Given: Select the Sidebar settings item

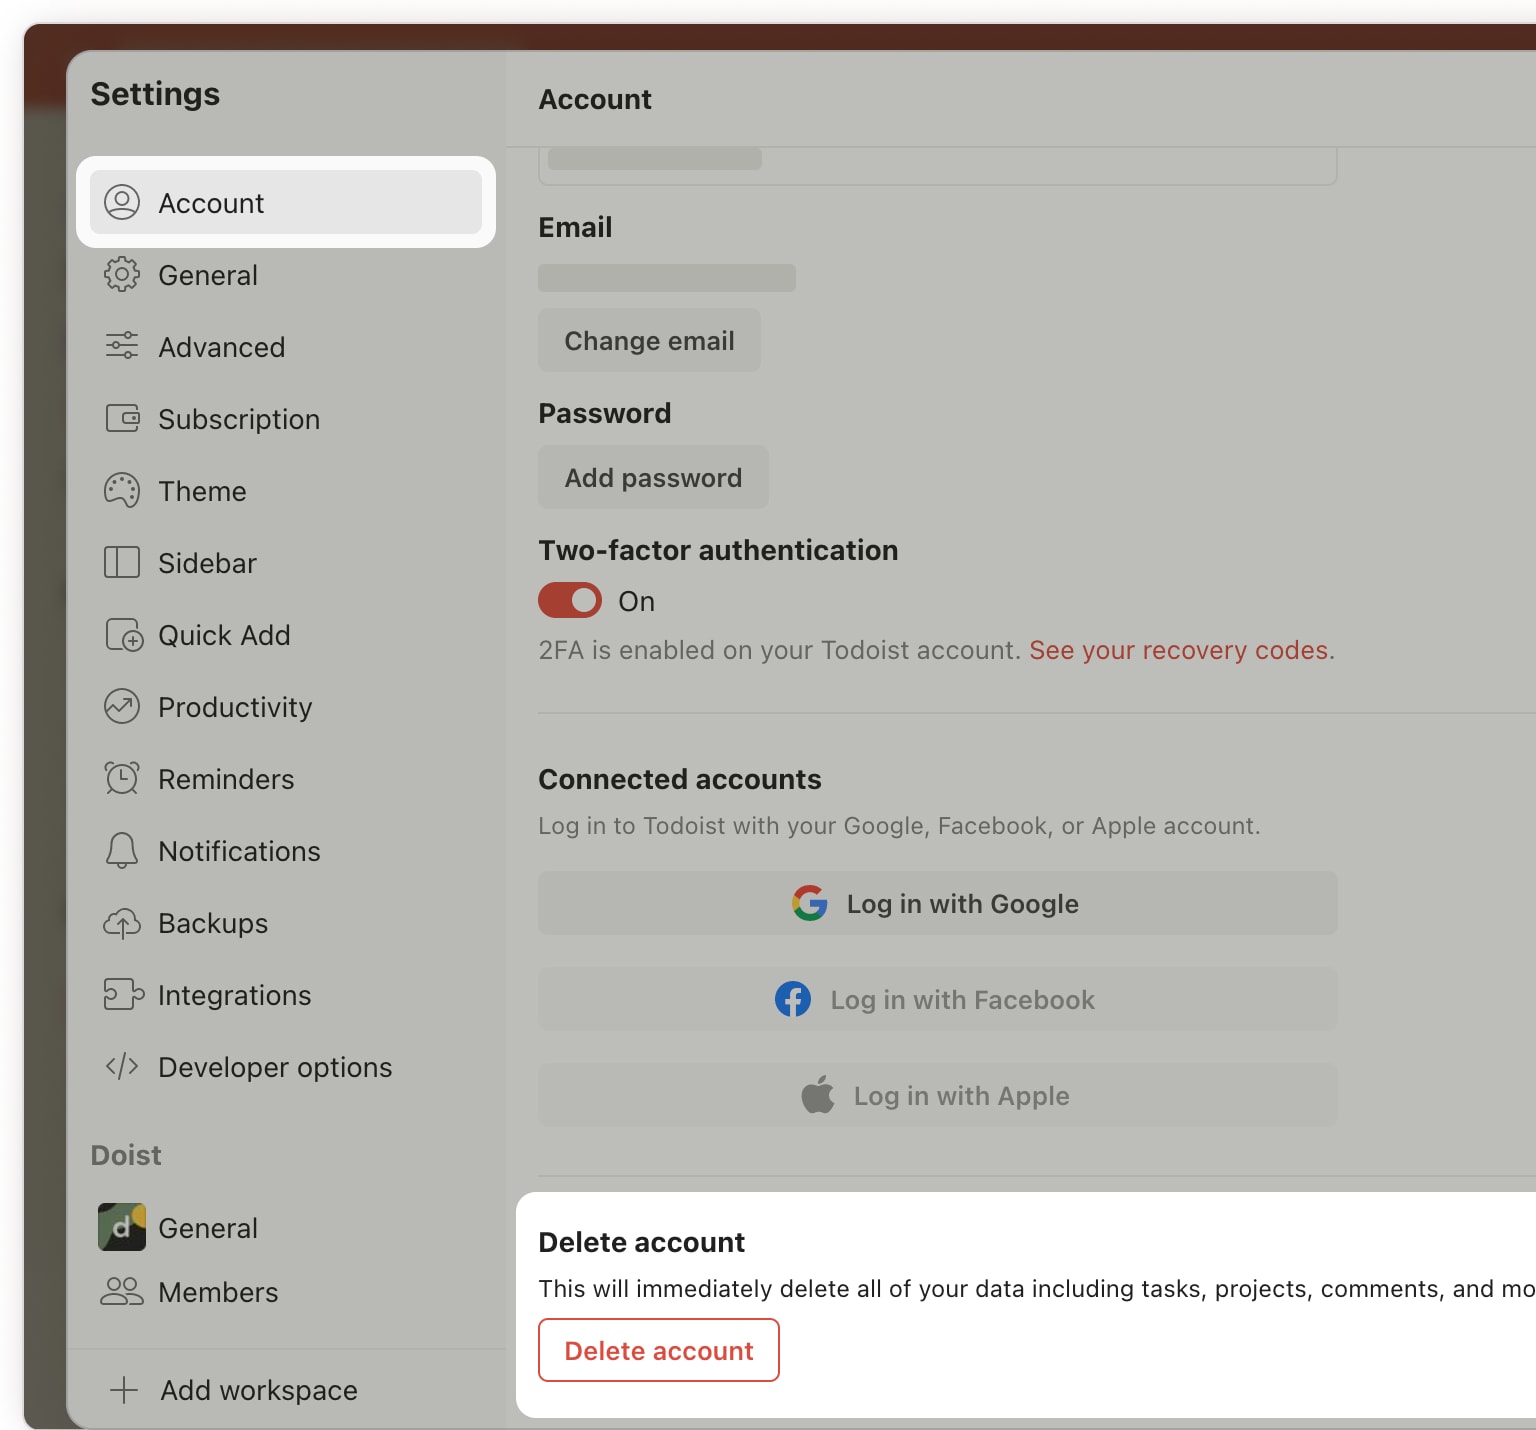Looking at the screenshot, I should coord(207,563).
